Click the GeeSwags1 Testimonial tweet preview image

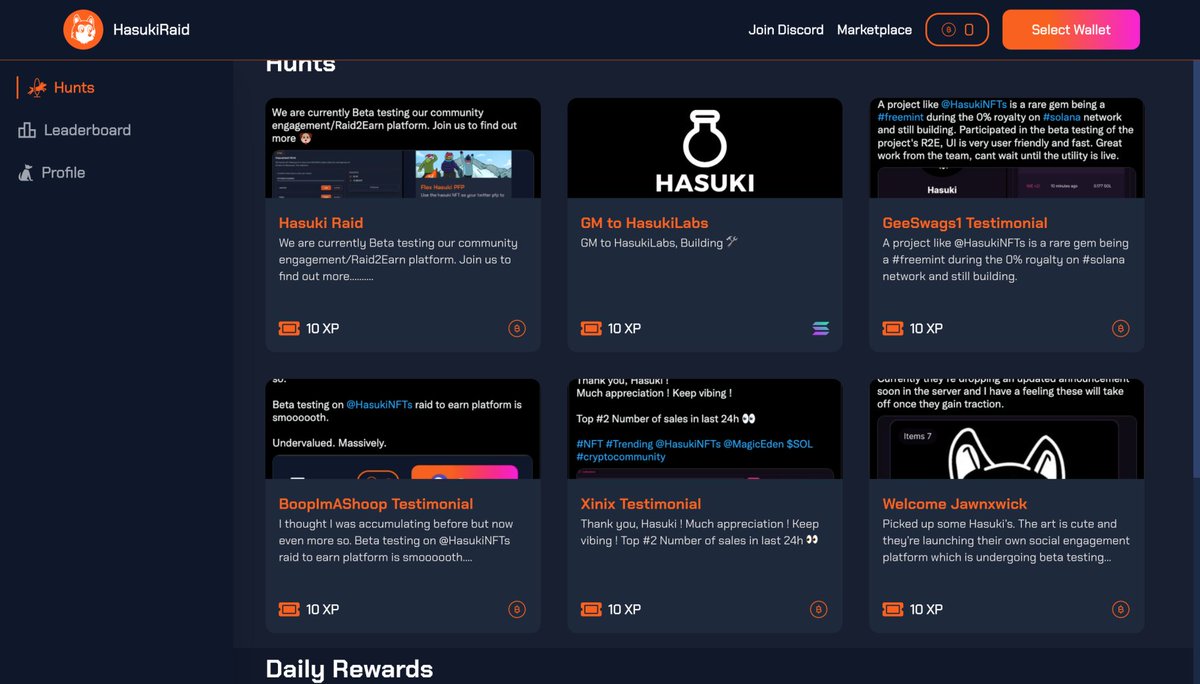pyautogui.click(x=1007, y=148)
